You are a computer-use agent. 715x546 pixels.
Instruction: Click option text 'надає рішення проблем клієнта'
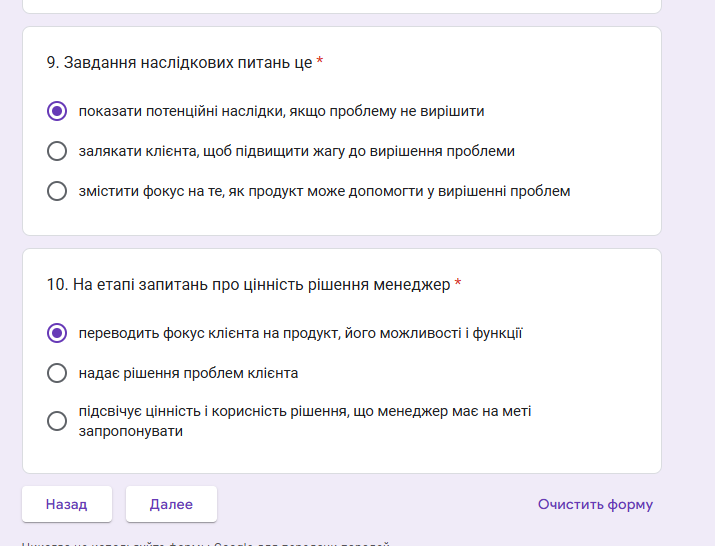point(188,373)
